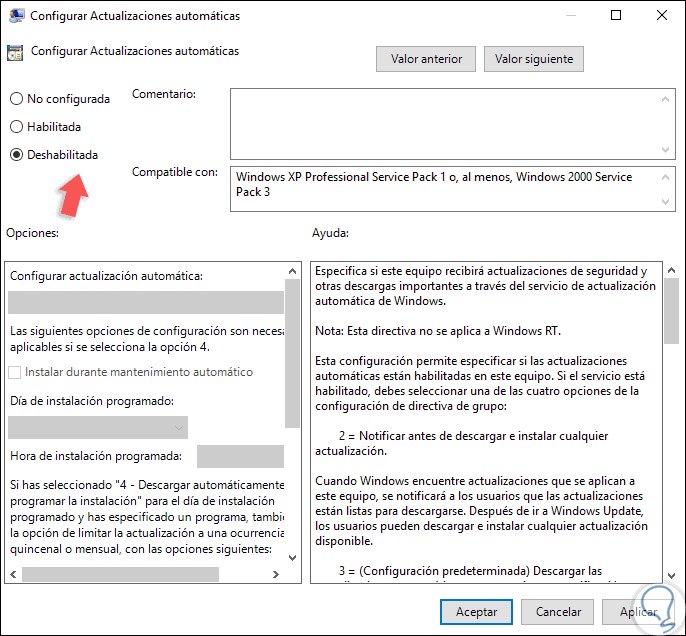Click the 'Compatible con:' label

[175, 172]
